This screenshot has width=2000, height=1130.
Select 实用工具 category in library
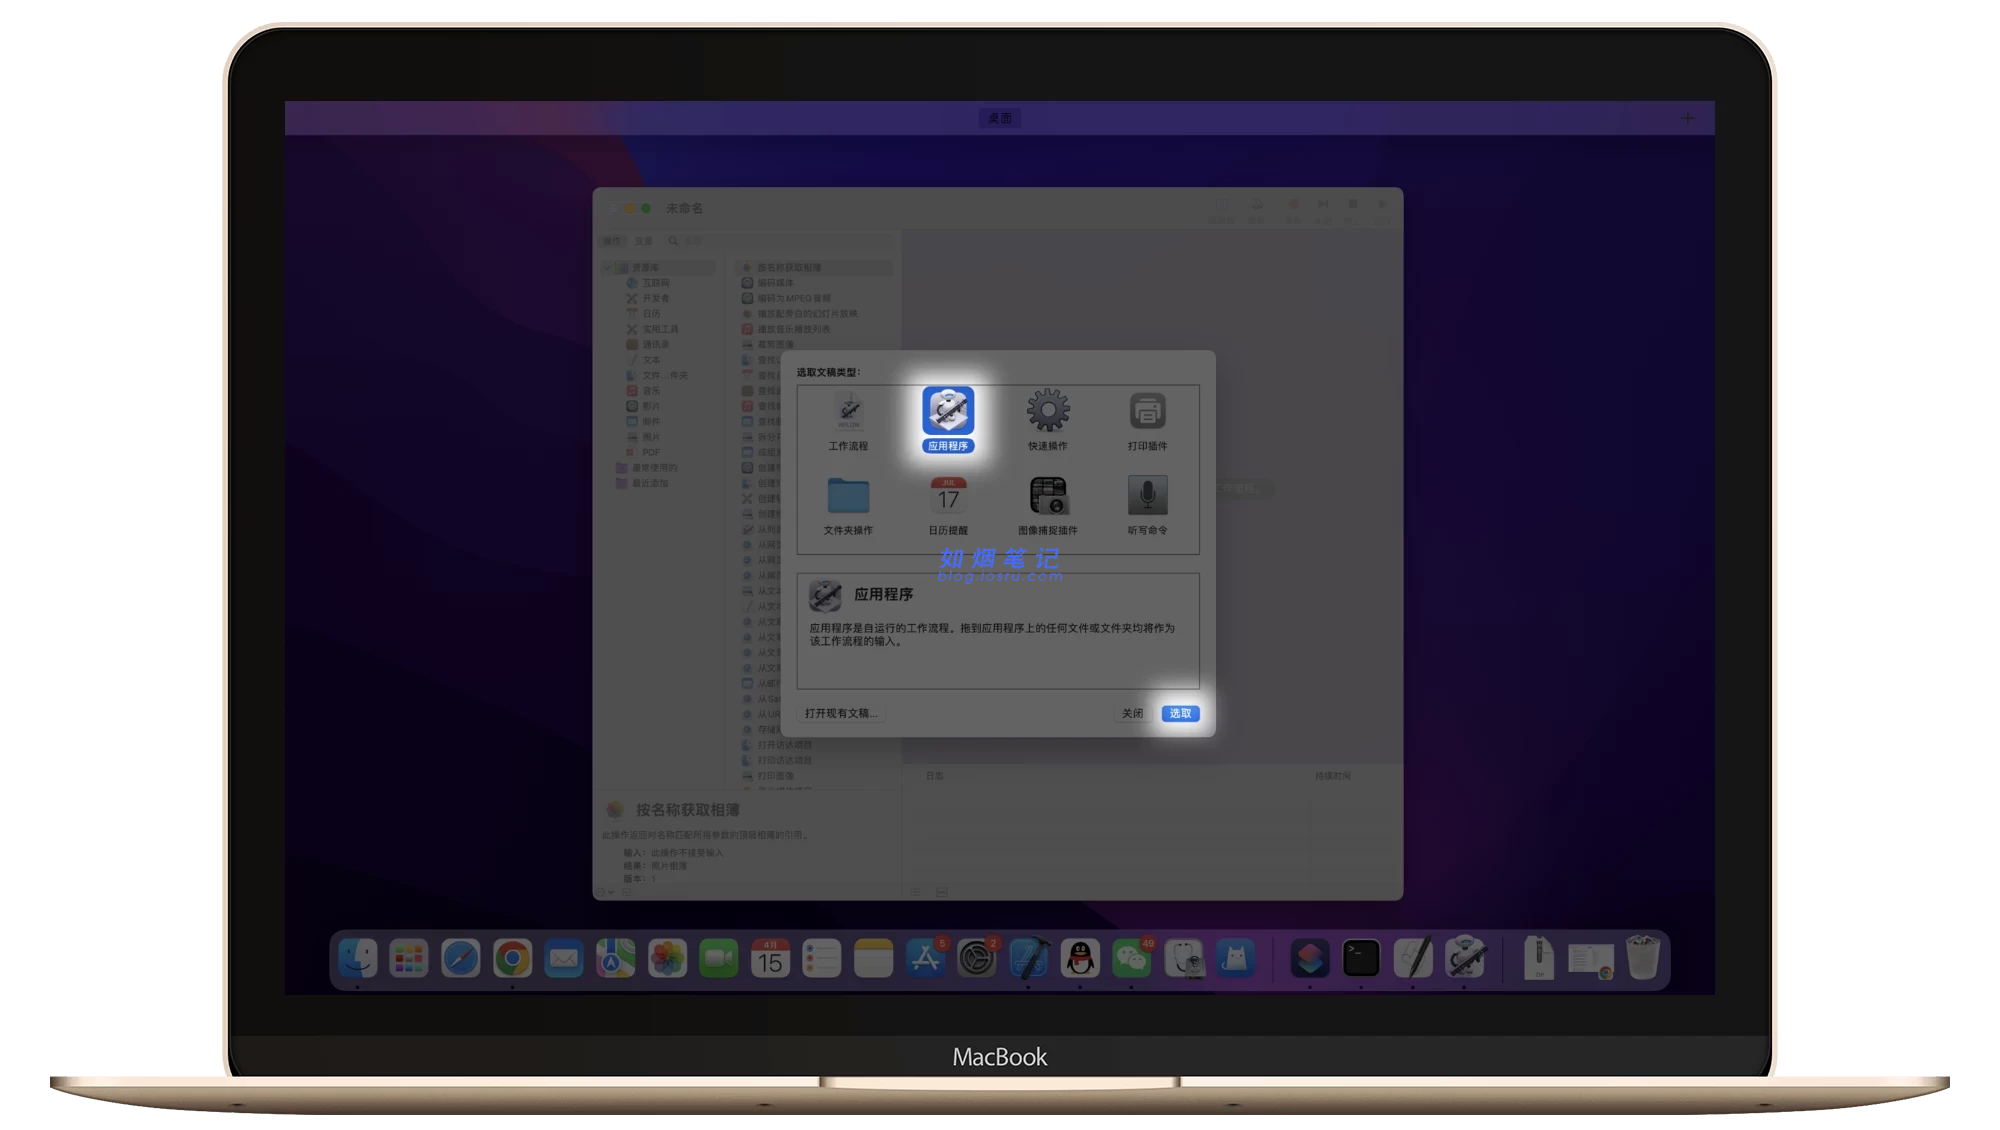pyautogui.click(x=652, y=329)
